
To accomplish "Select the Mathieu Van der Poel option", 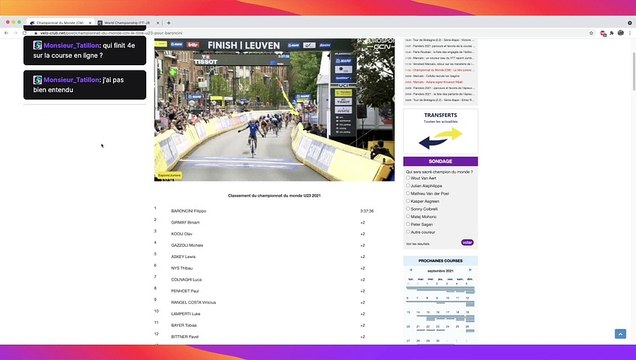I will pos(408,193).
